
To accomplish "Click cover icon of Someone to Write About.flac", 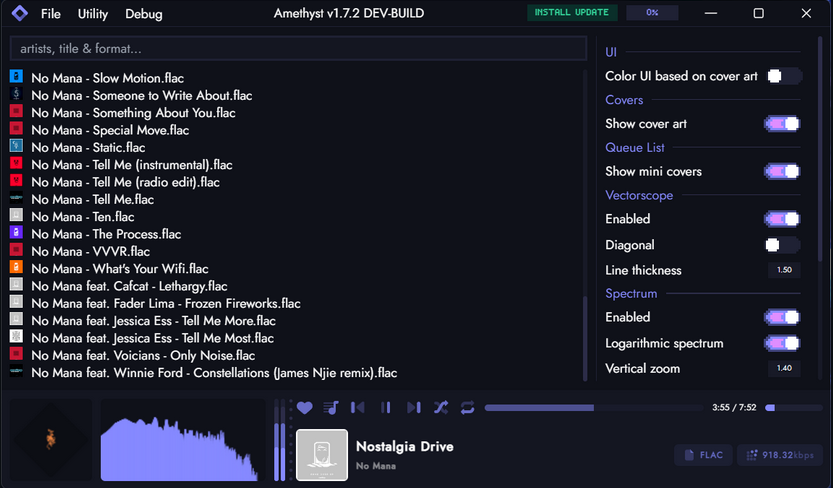I will [16, 94].
